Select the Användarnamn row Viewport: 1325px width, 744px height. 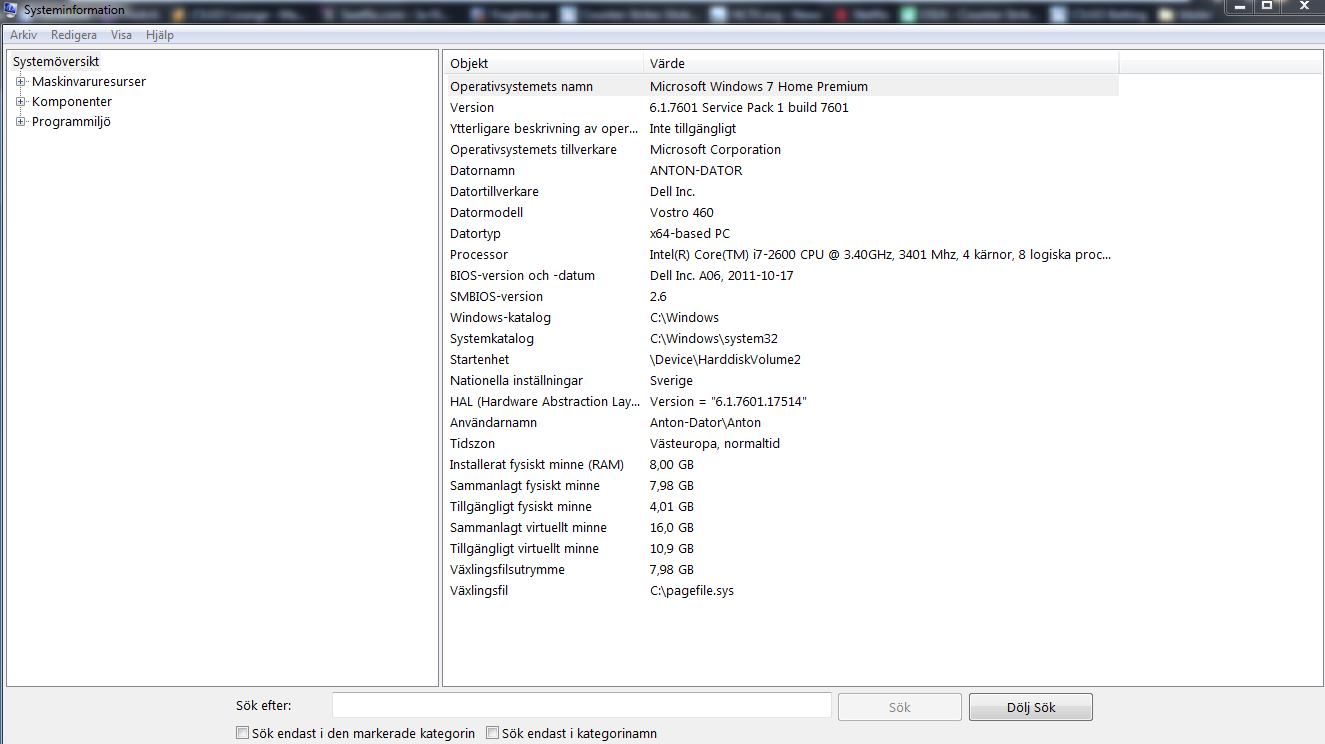tap(781, 423)
